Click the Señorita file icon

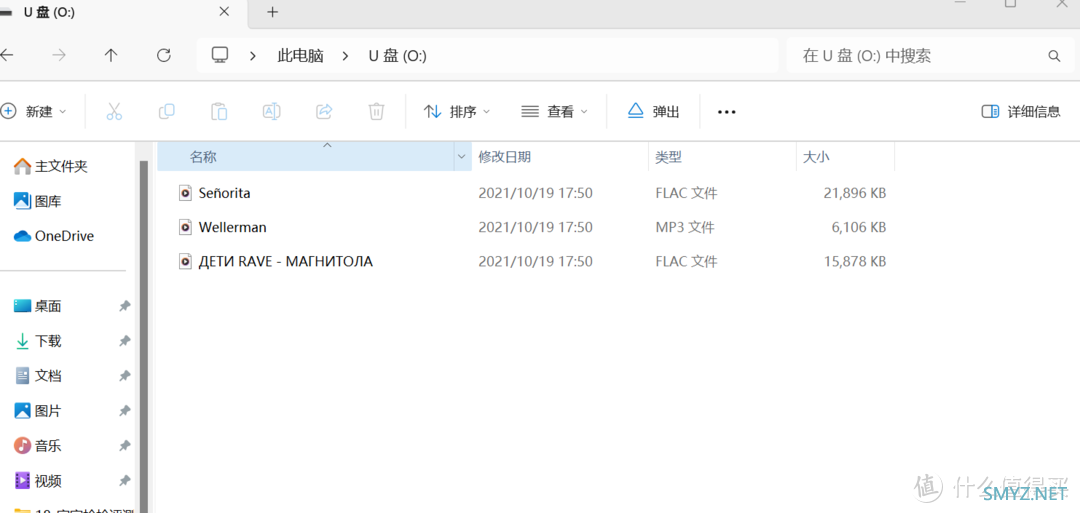click(185, 193)
